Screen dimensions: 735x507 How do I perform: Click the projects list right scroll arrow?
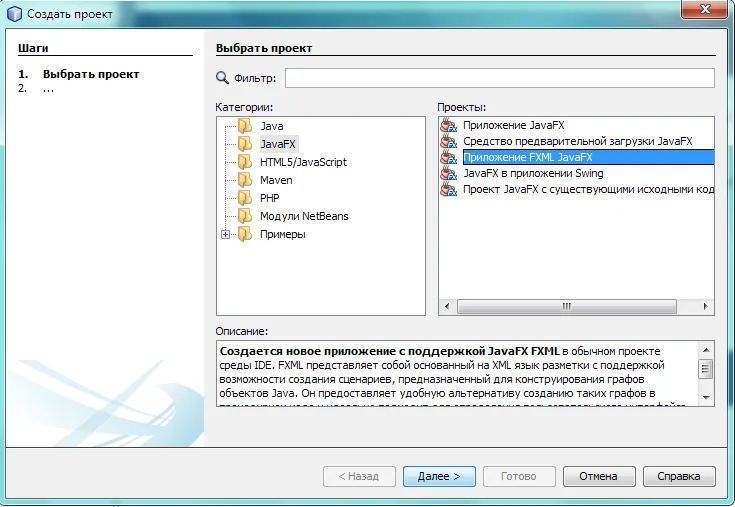tap(705, 306)
